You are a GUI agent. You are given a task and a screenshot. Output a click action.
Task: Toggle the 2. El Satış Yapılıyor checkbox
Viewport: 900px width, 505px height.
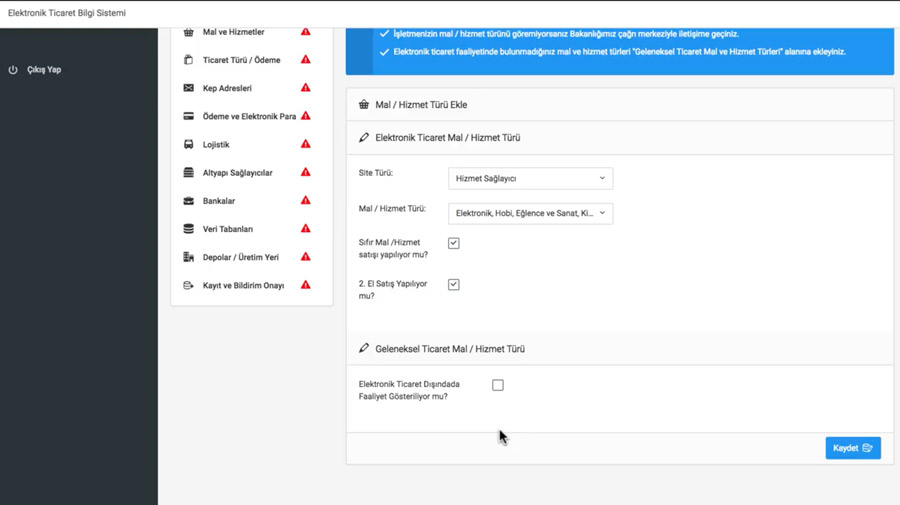pyautogui.click(x=454, y=285)
